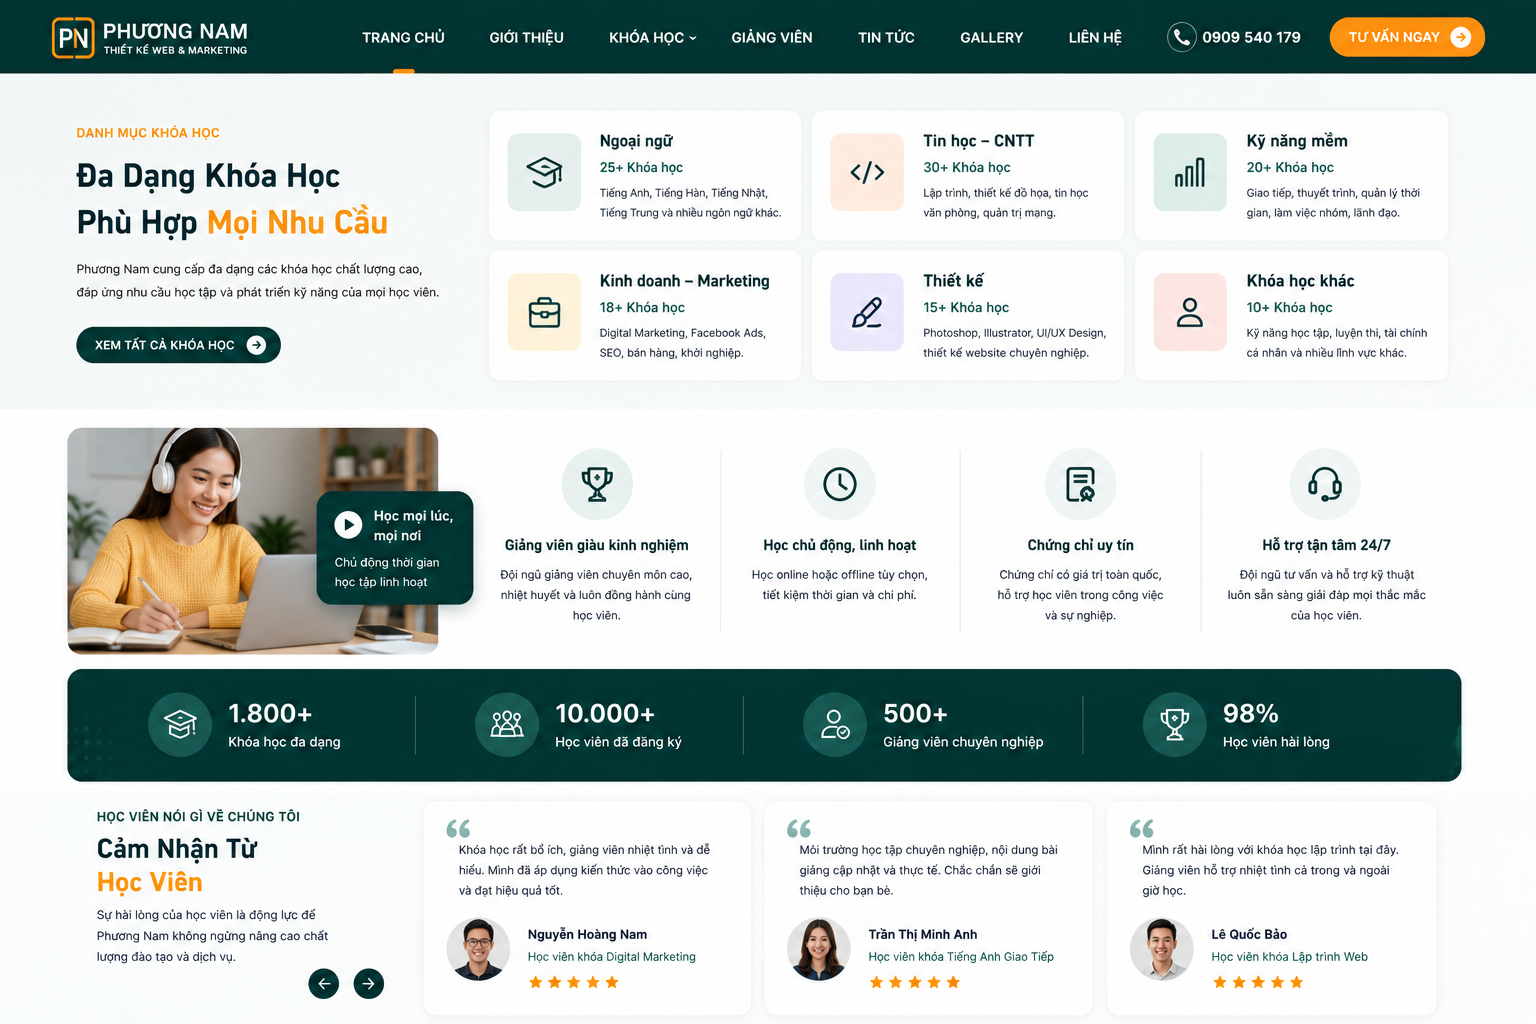Expand the Khóa học dropdown chevron
The width and height of the screenshot is (1536, 1024).
pyautogui.click(x=693, y=38)
